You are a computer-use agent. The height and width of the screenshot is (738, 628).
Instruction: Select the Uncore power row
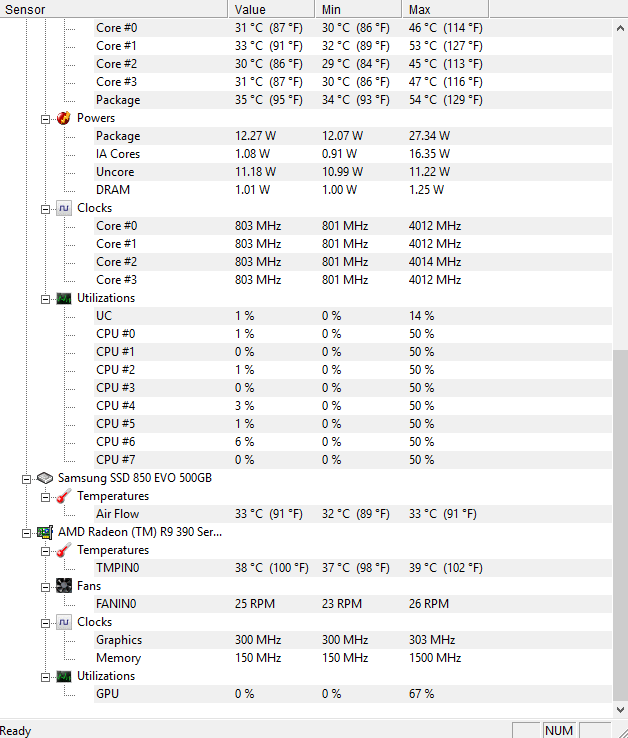[353, 172]
